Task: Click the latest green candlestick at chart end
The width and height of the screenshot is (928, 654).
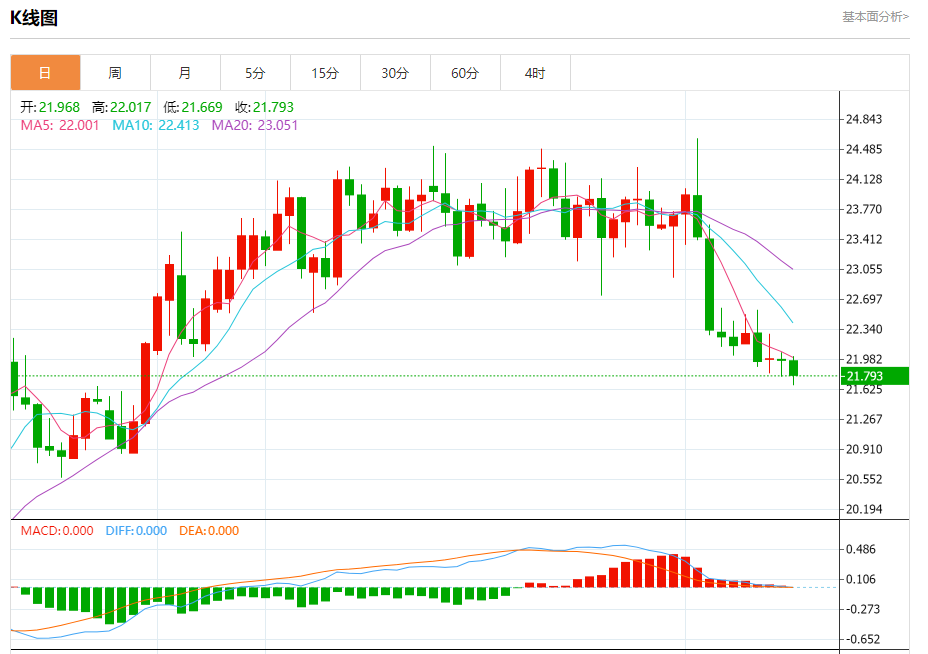Action: 794,368
